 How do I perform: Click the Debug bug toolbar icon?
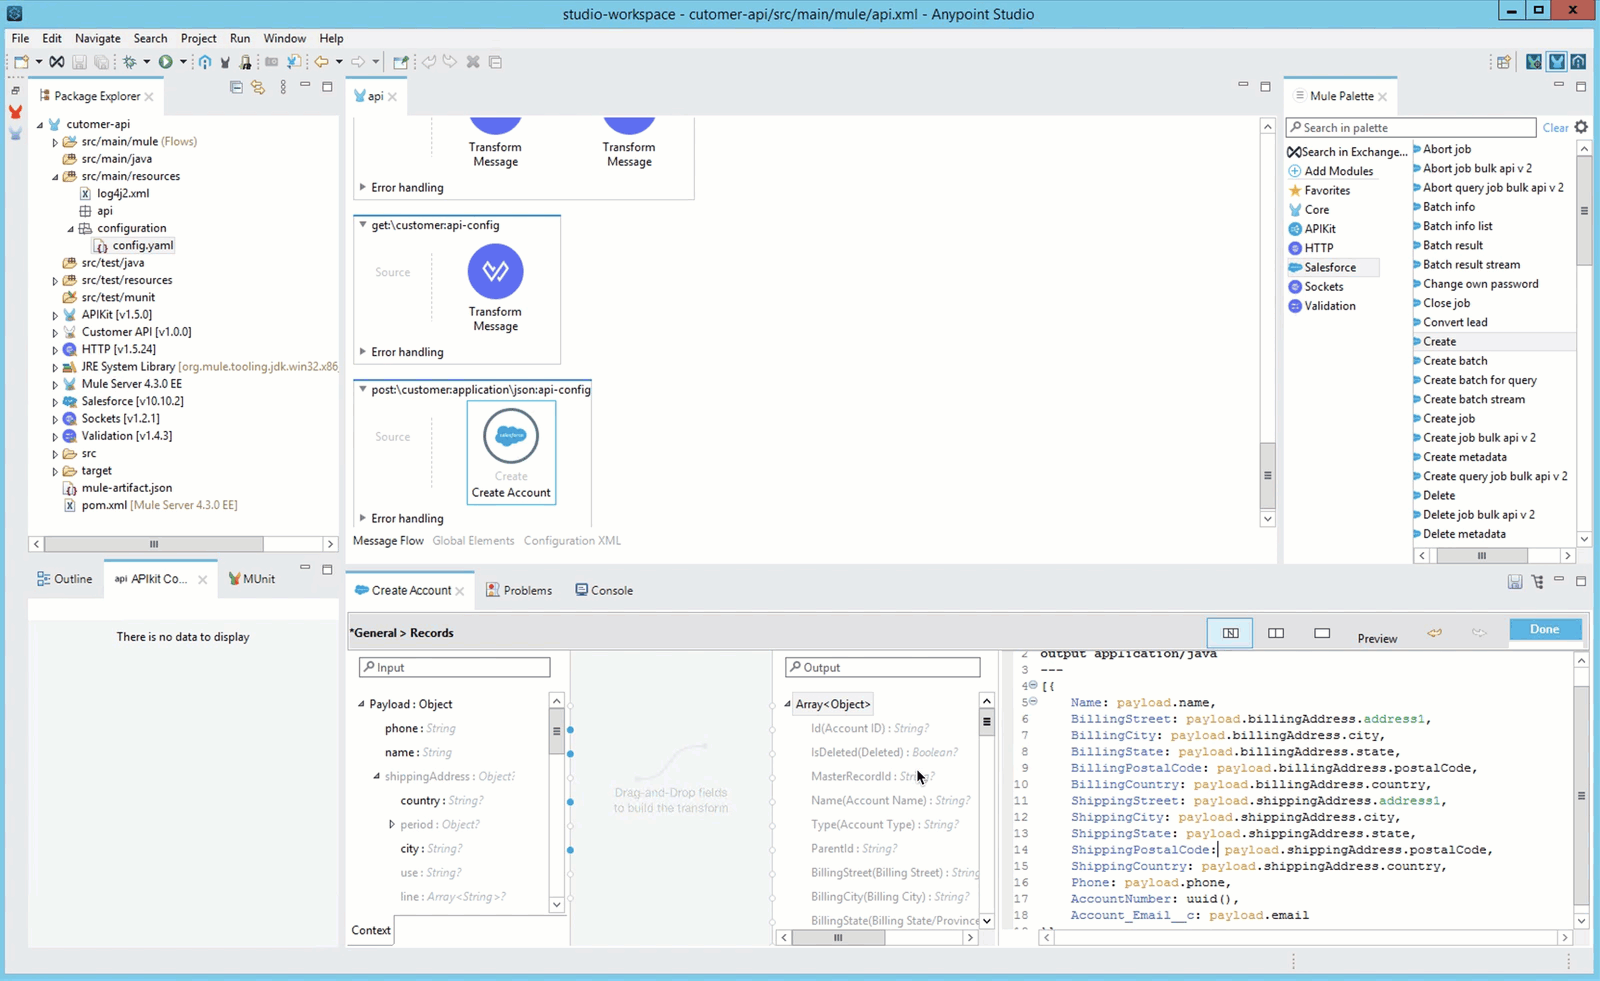[129, 62]
